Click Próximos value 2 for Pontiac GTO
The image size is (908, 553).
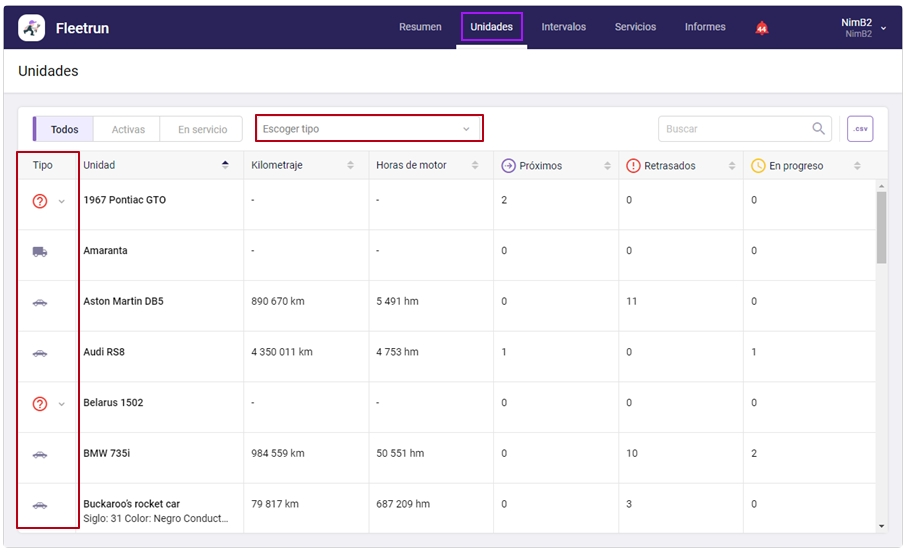pyautogui.click(x=504, y=200)
